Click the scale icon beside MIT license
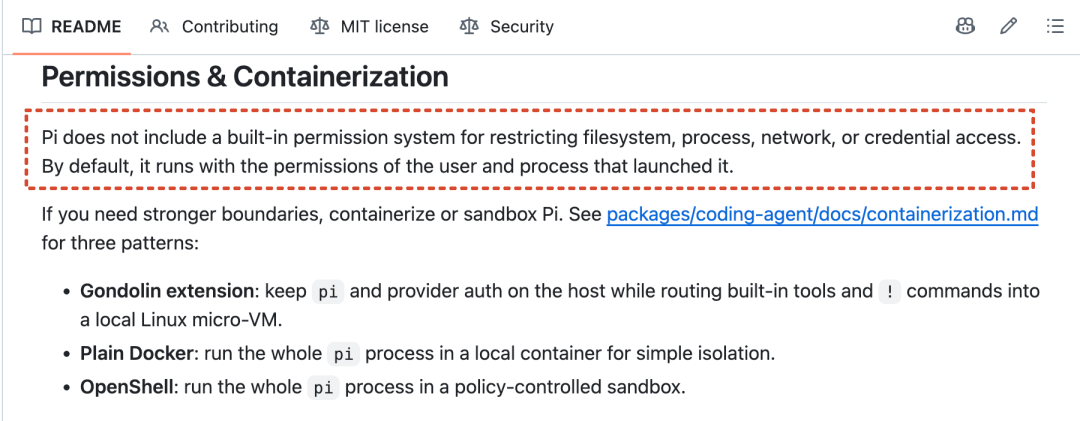1080x421 pixels. (320, 27)
